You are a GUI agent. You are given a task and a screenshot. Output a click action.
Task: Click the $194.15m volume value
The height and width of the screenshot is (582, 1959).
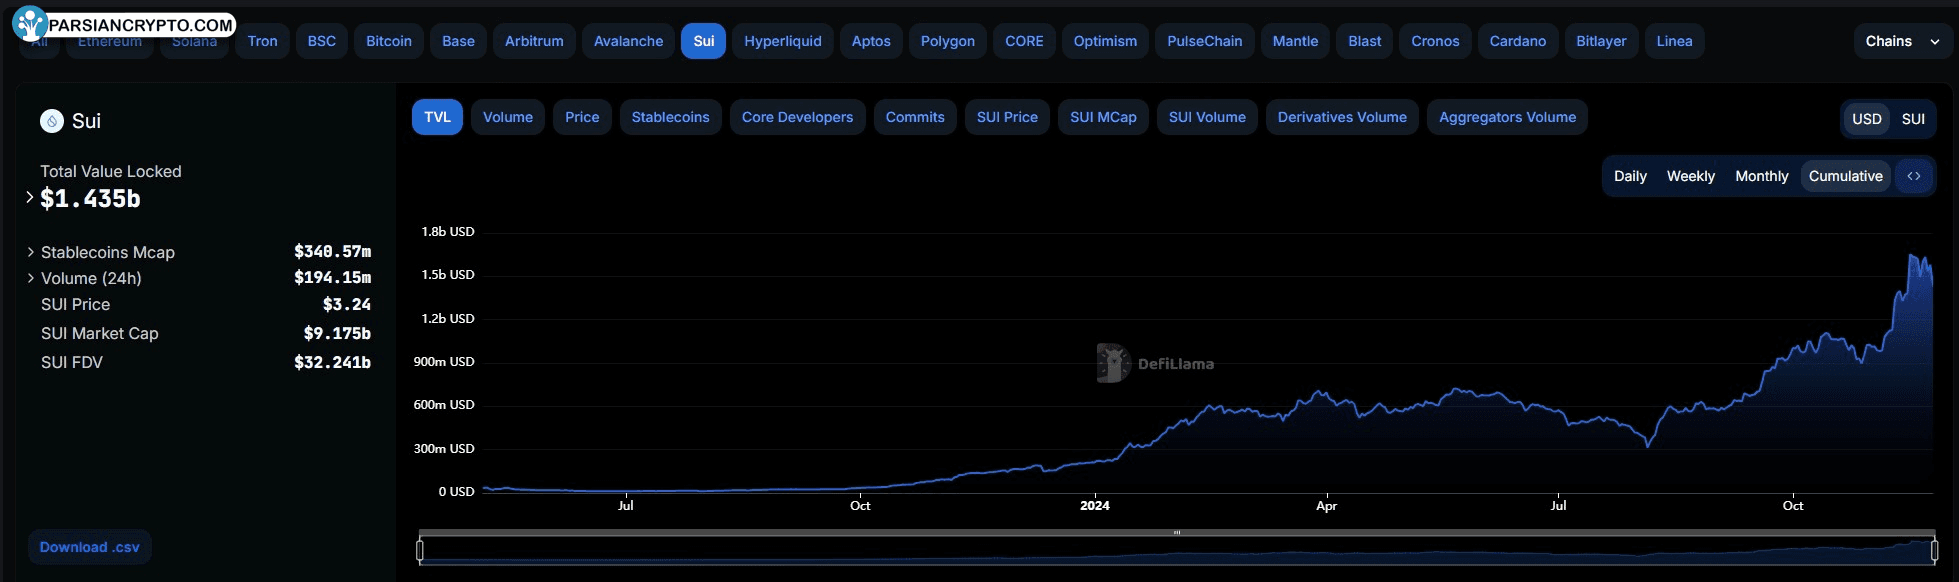click(x=332, y=278)
